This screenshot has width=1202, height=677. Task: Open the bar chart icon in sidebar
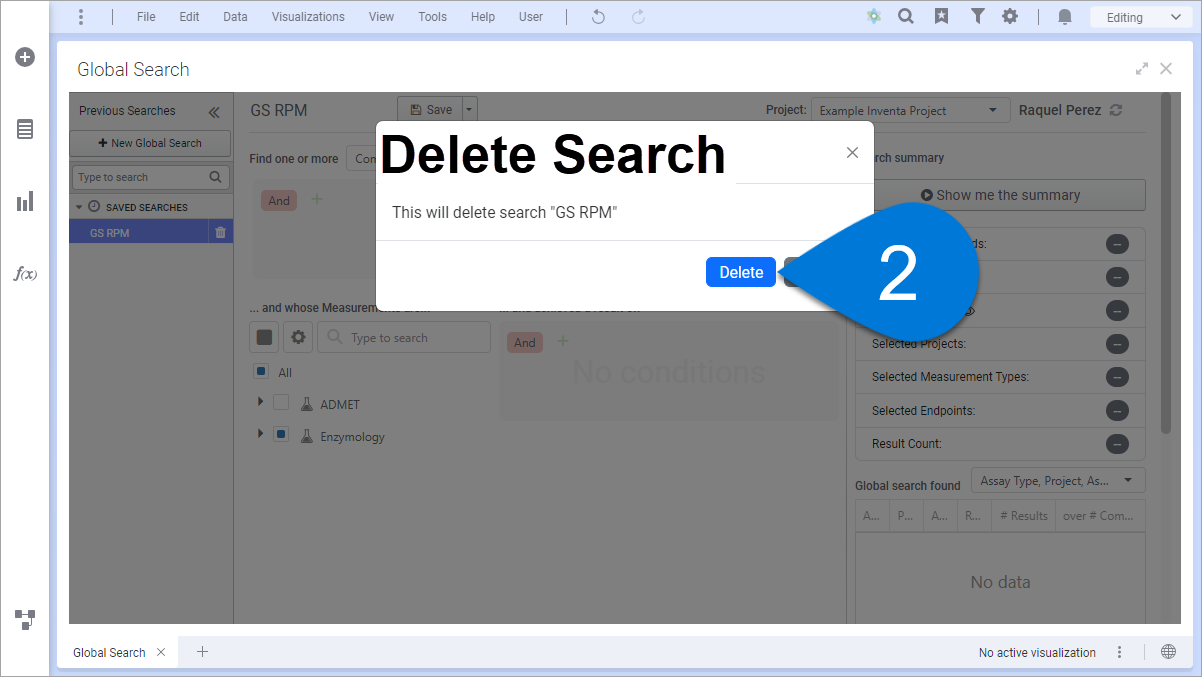[x=25, y=202]
